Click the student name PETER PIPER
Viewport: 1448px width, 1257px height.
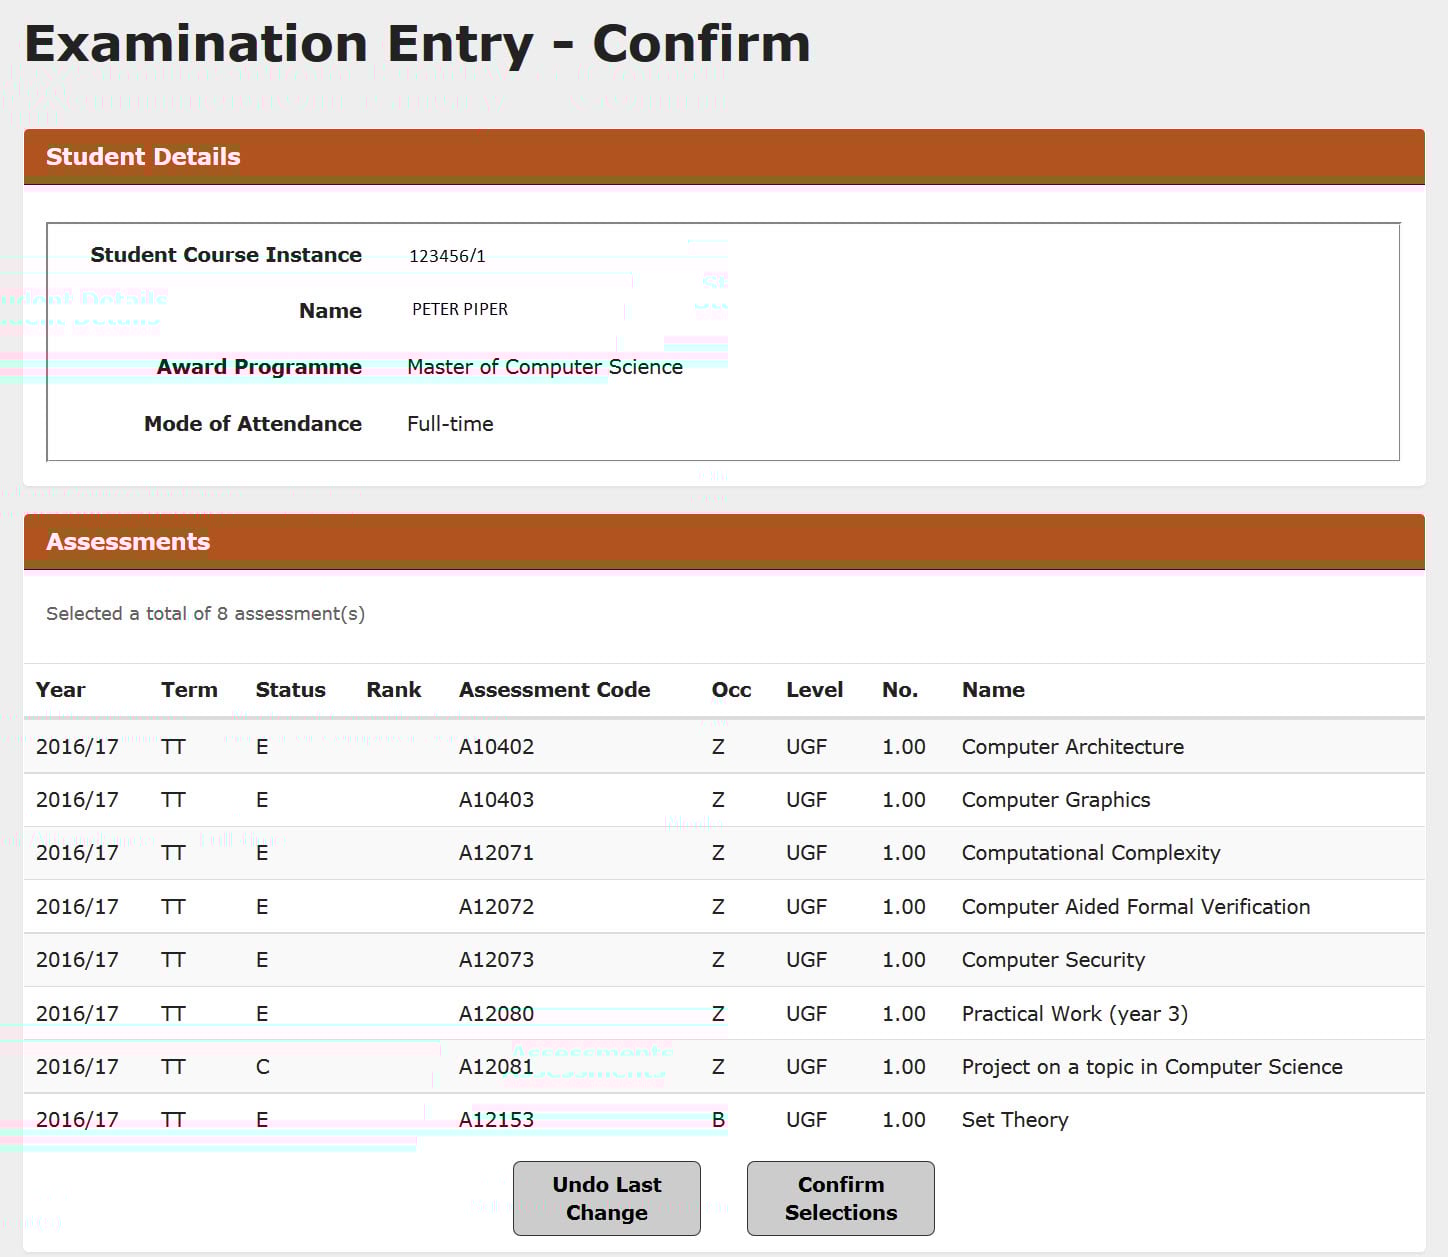tap(460, 310)
